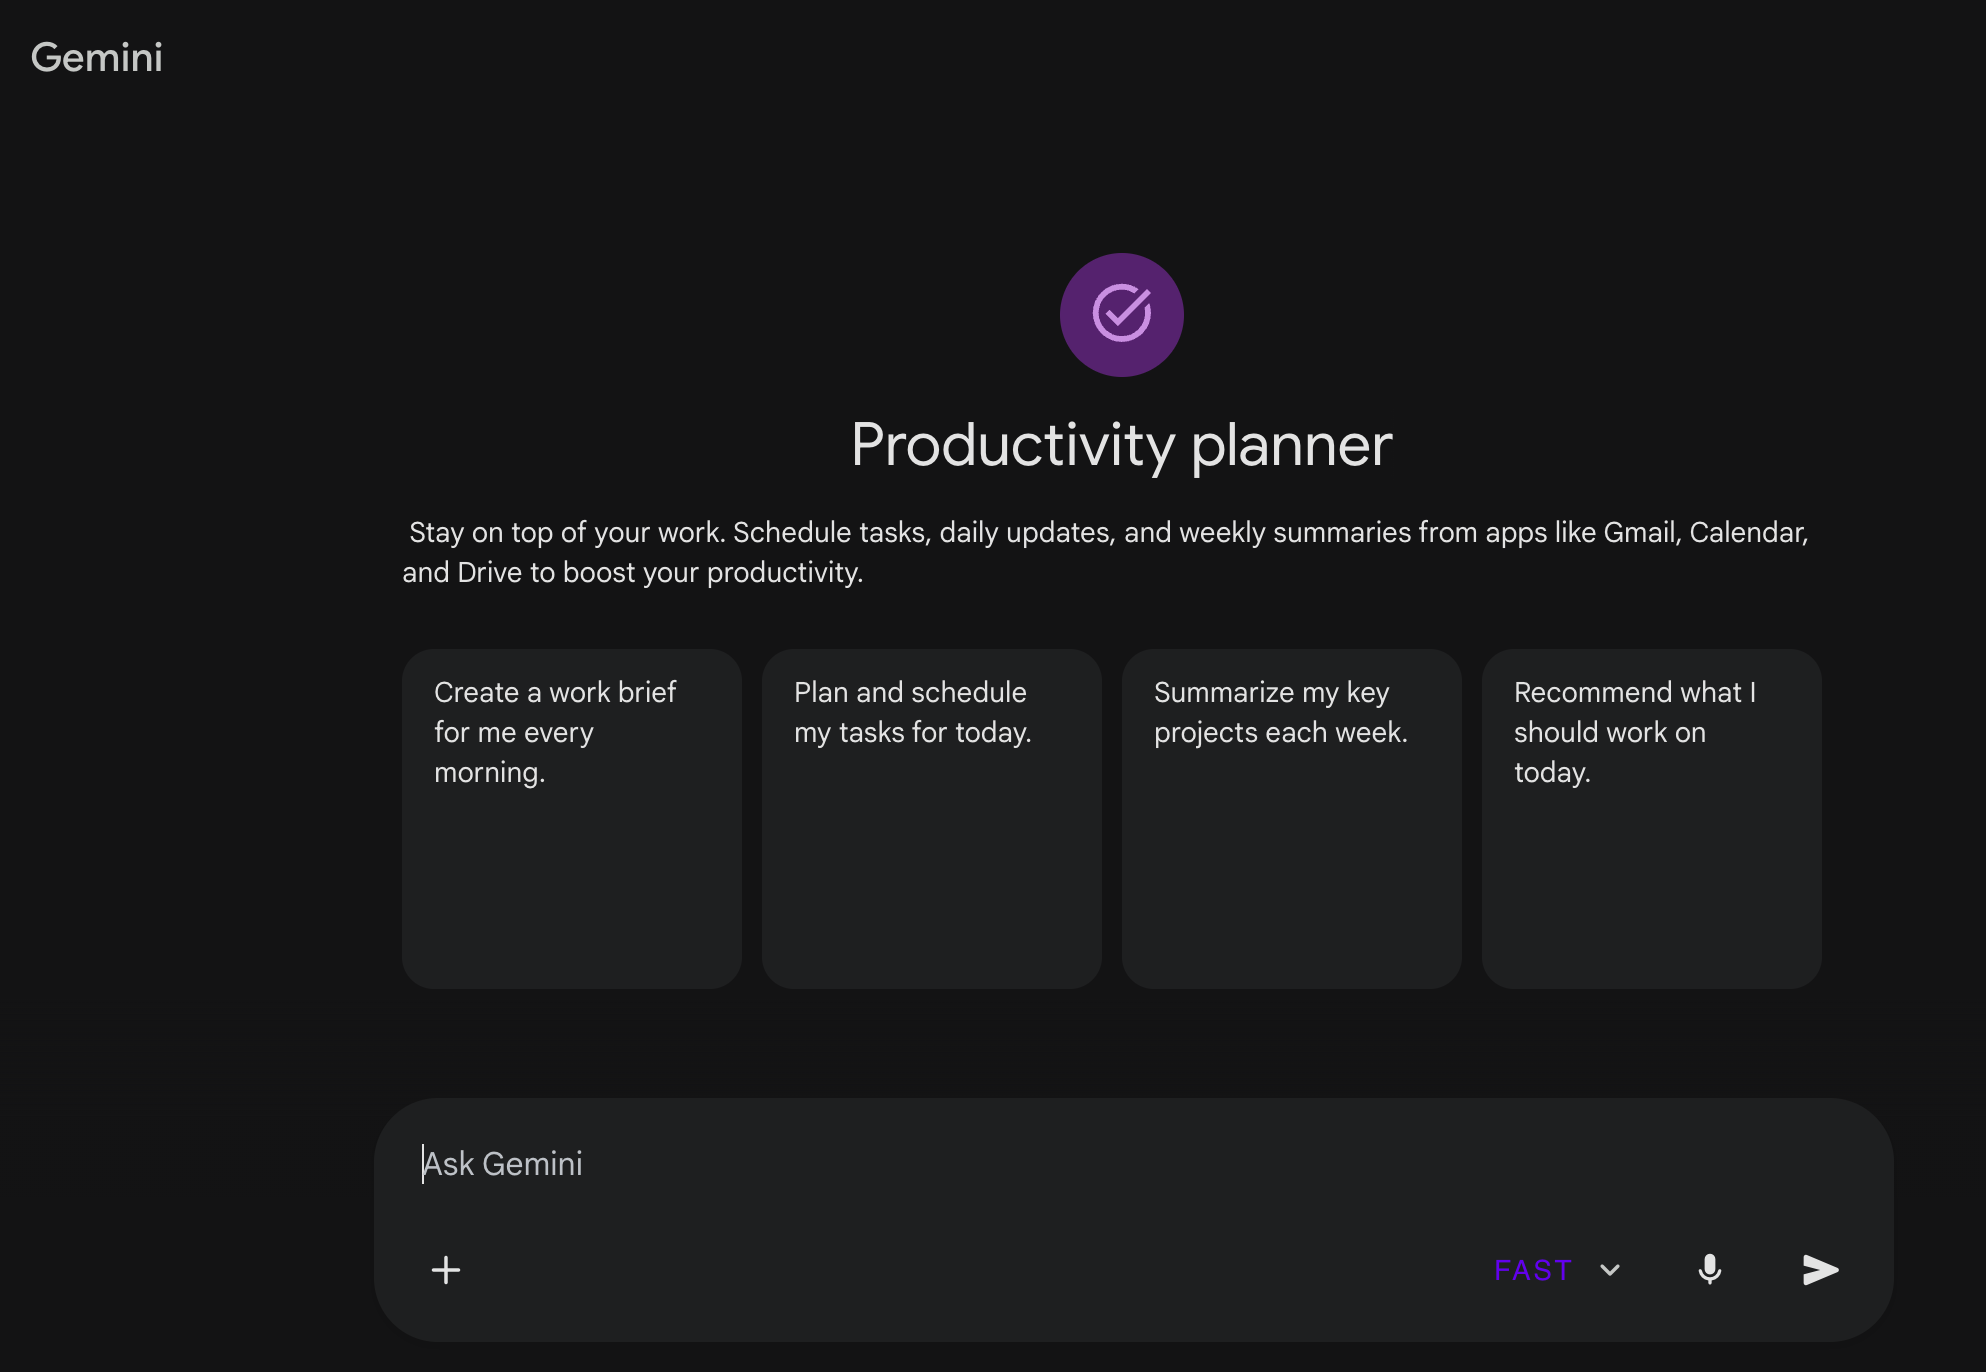Click 'tasks for today' text in second card
The height and width of the screenshot is (1372, 1986).
tap(934, 733)
